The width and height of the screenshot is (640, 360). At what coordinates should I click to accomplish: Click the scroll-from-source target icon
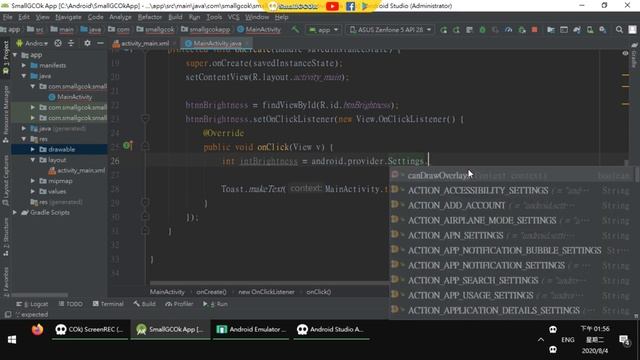(x=58, y=43)
